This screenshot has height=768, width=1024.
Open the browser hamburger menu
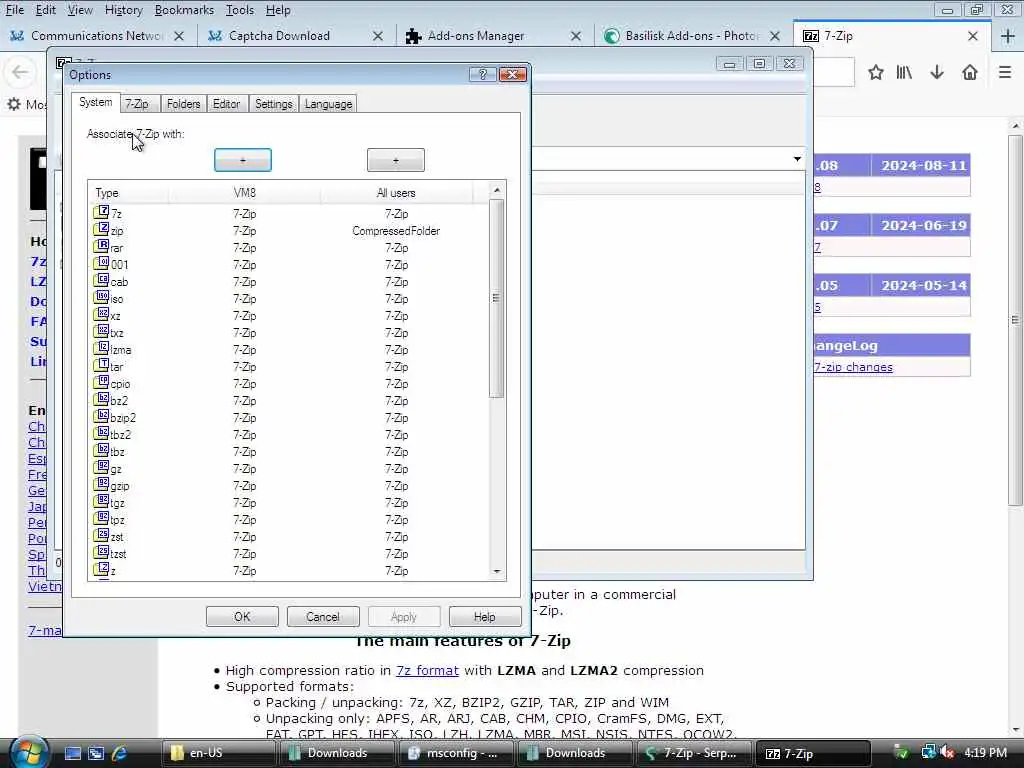coord(1005,72)
